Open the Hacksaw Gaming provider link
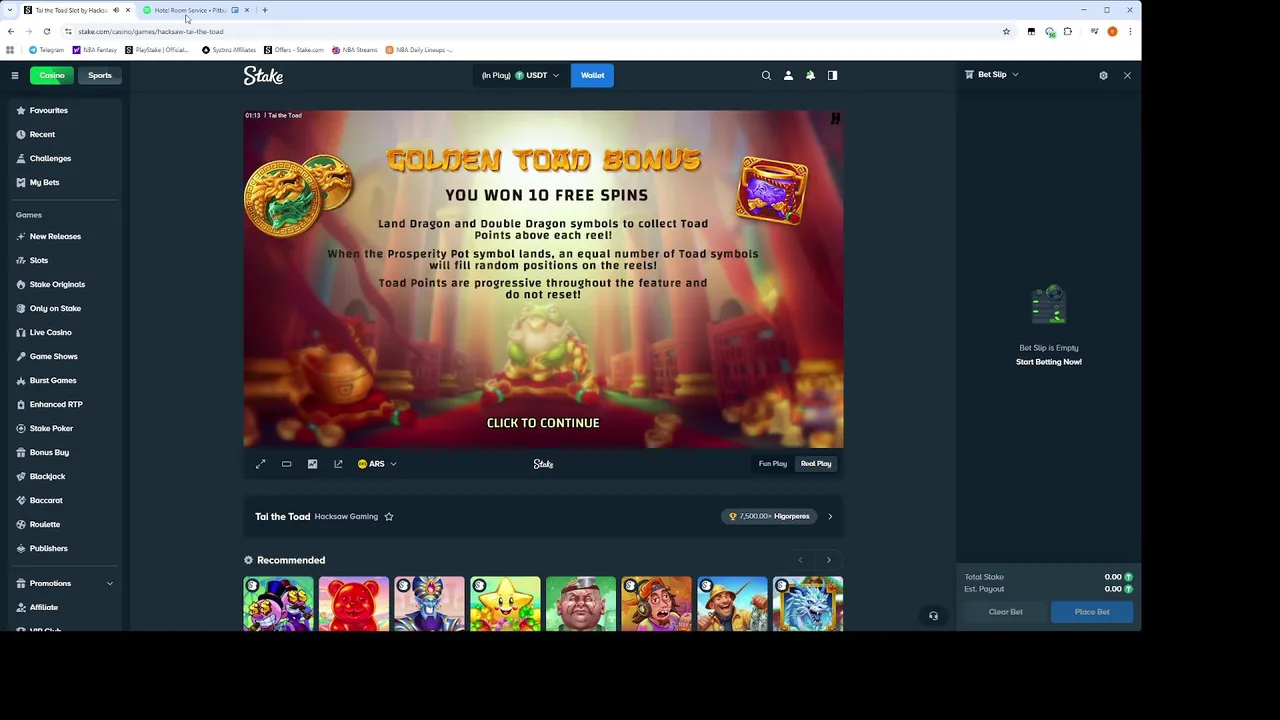The width and height of the screenshot is (1280, 720). [x=346, y=517]
